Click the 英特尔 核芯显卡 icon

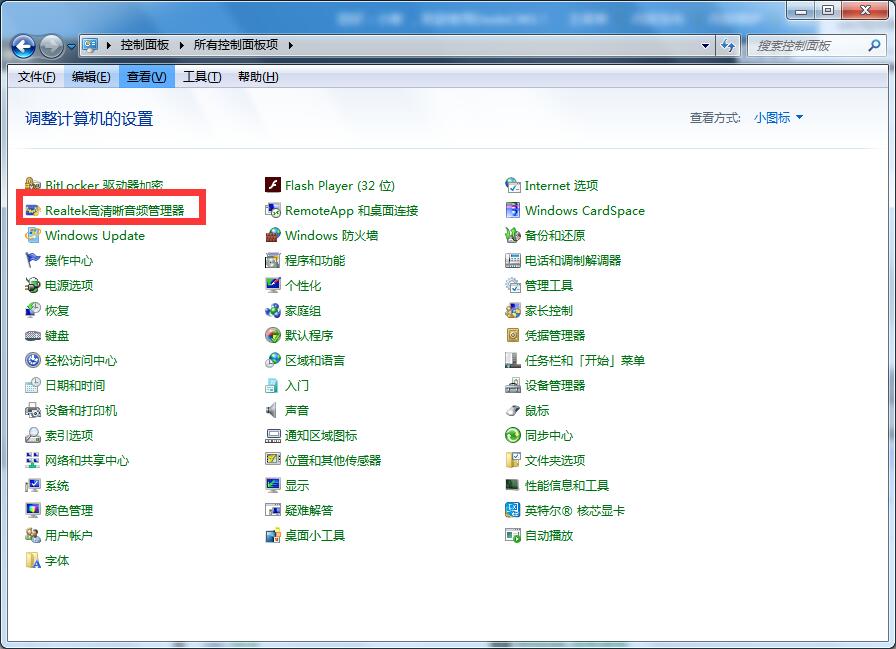pyautogui.click(x=513, y=510)
